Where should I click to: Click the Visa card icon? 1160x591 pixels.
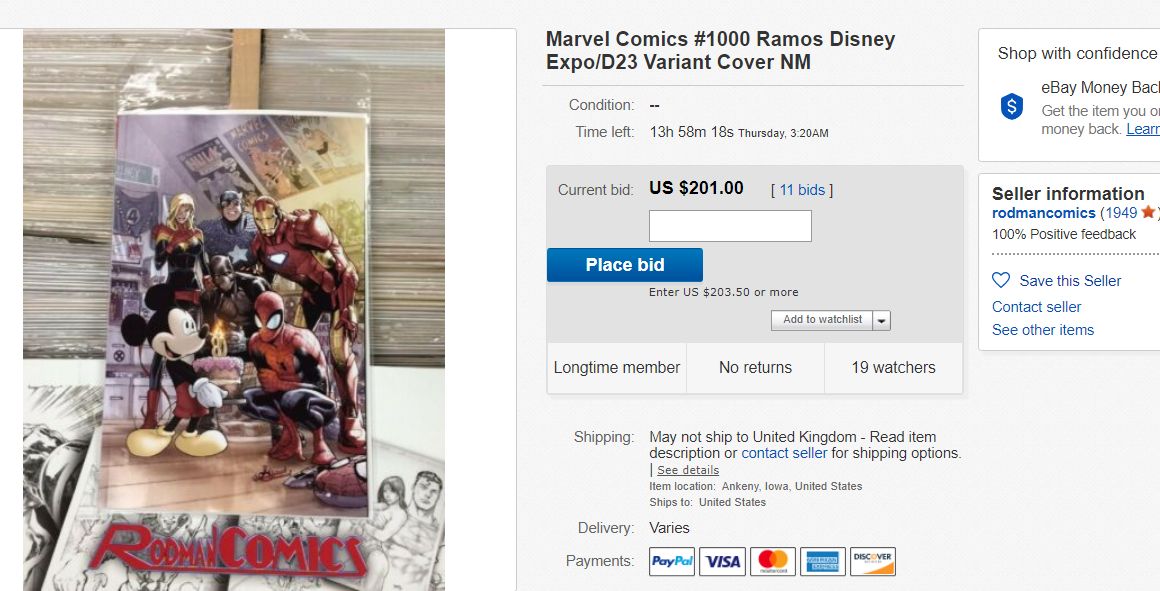tap(722, 561)
